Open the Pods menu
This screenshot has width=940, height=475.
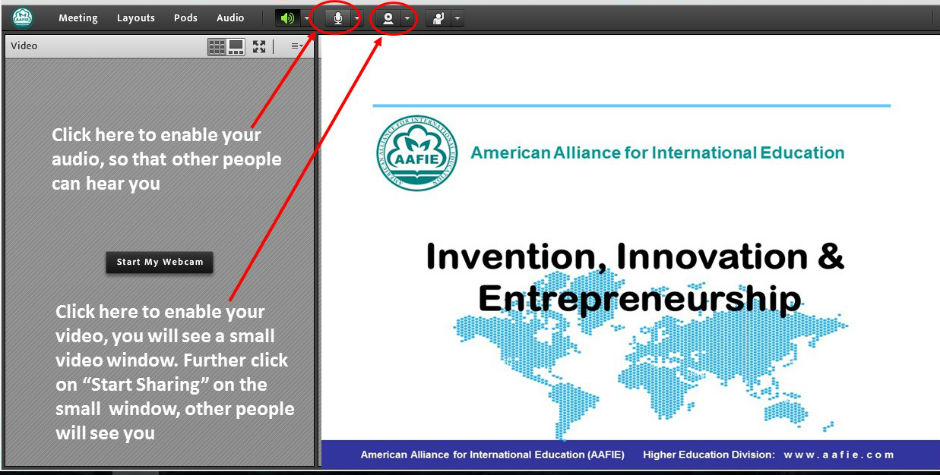186,18
